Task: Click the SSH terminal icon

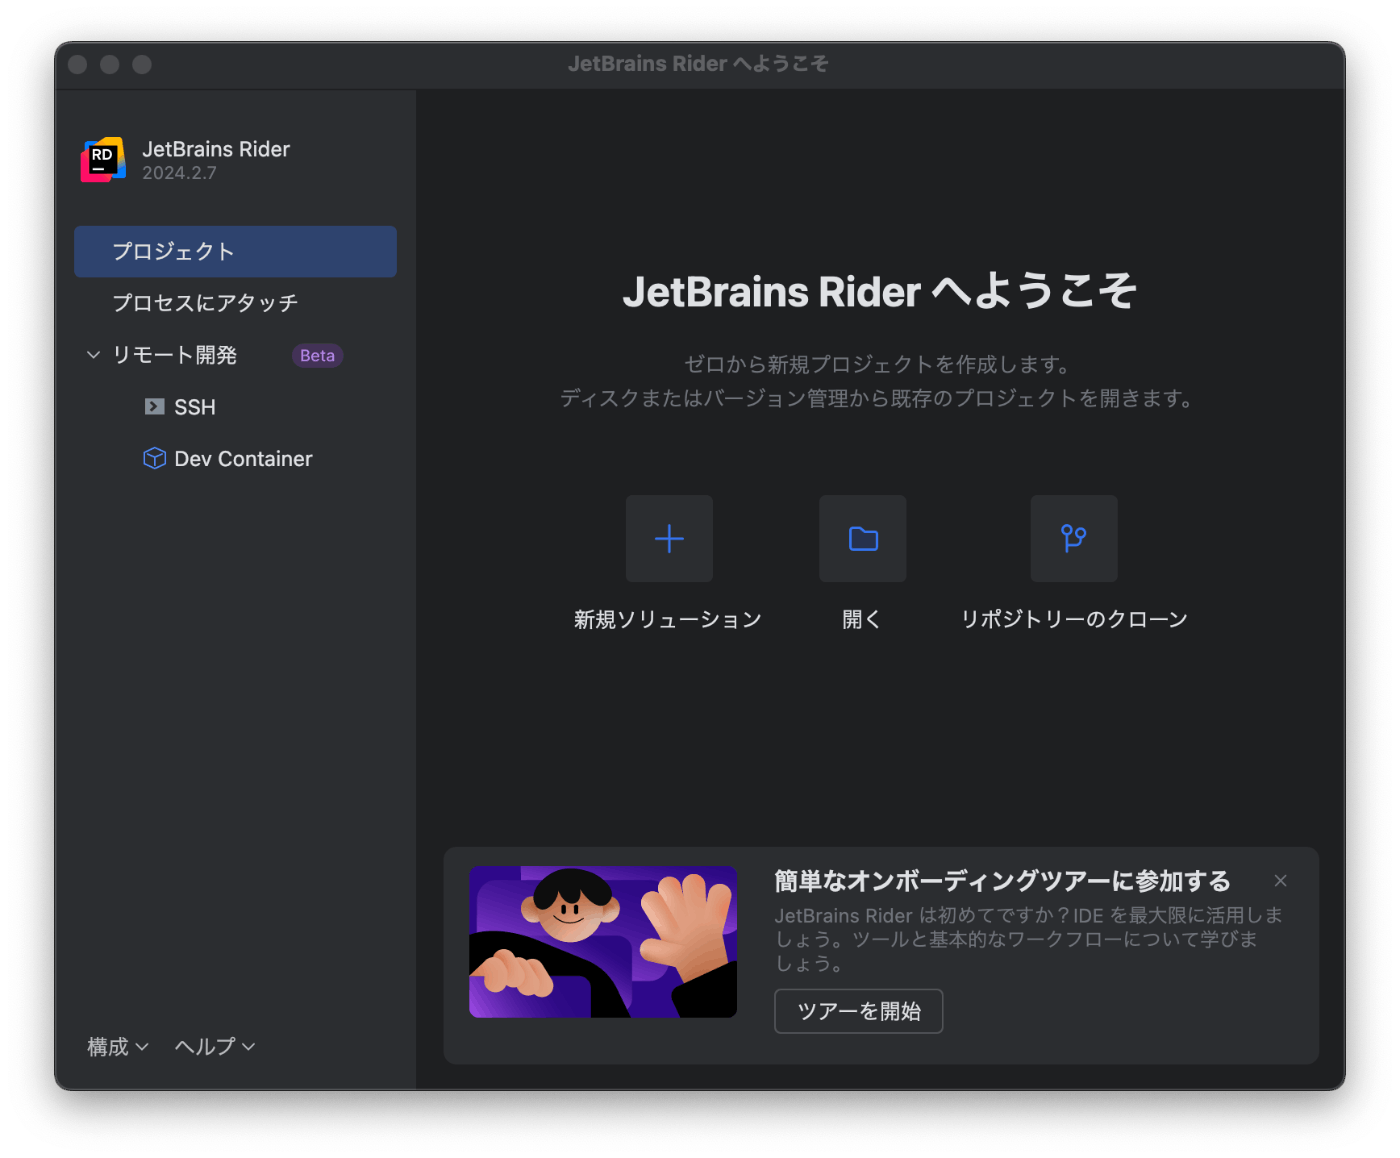Action: 154,407
